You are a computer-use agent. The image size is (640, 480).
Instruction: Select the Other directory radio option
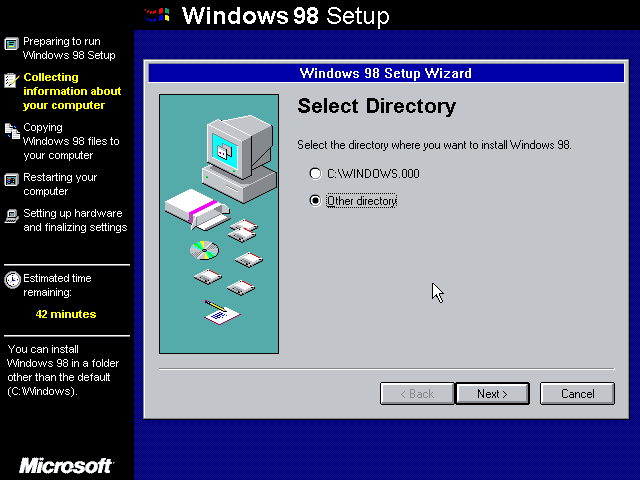tap(316, 200)
